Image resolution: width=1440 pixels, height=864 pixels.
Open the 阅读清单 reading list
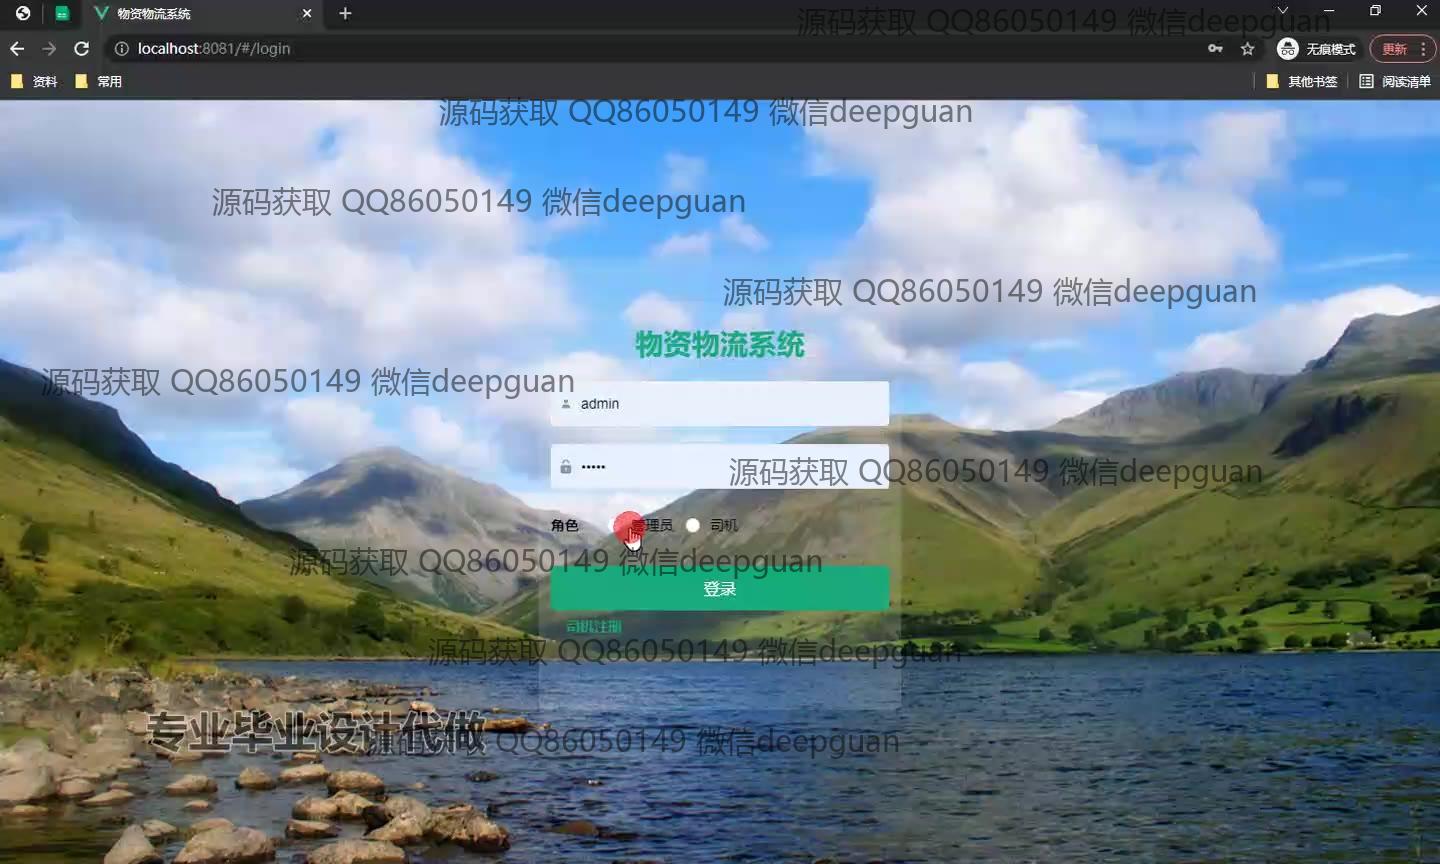(x=1395, y=81)
